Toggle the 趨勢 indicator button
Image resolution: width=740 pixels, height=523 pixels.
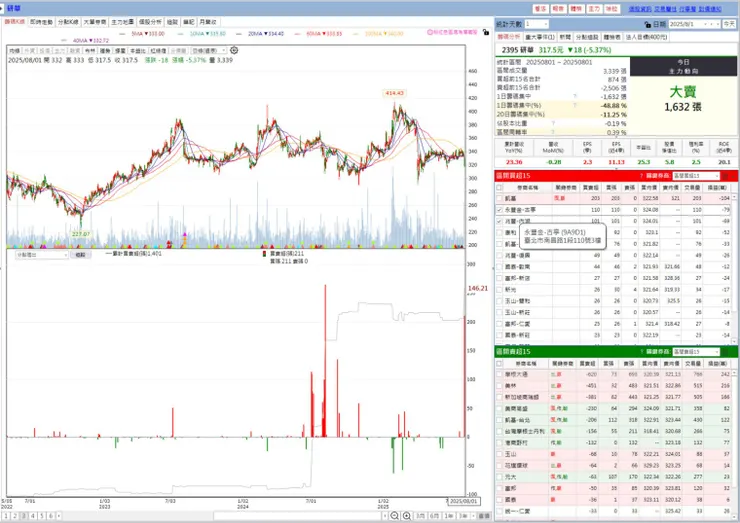[105, 51]
